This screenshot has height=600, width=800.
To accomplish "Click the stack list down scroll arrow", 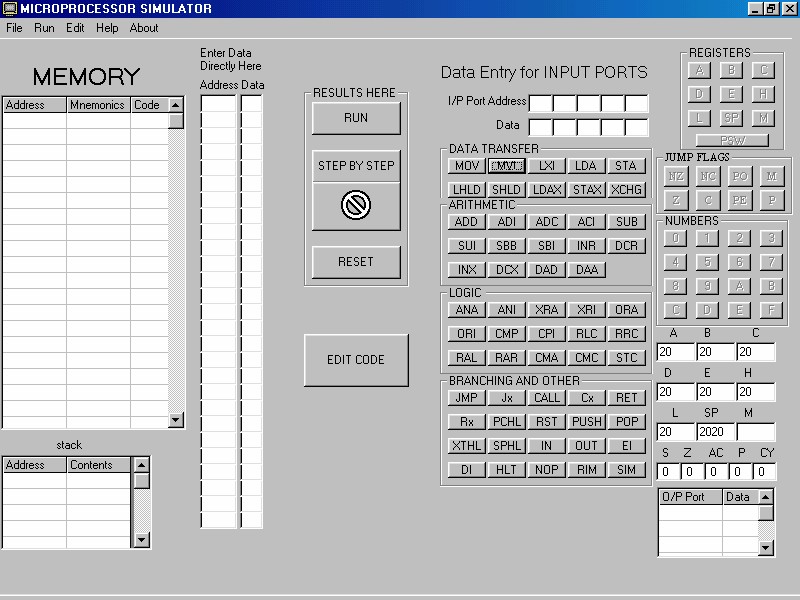I will tap(142, 540).
